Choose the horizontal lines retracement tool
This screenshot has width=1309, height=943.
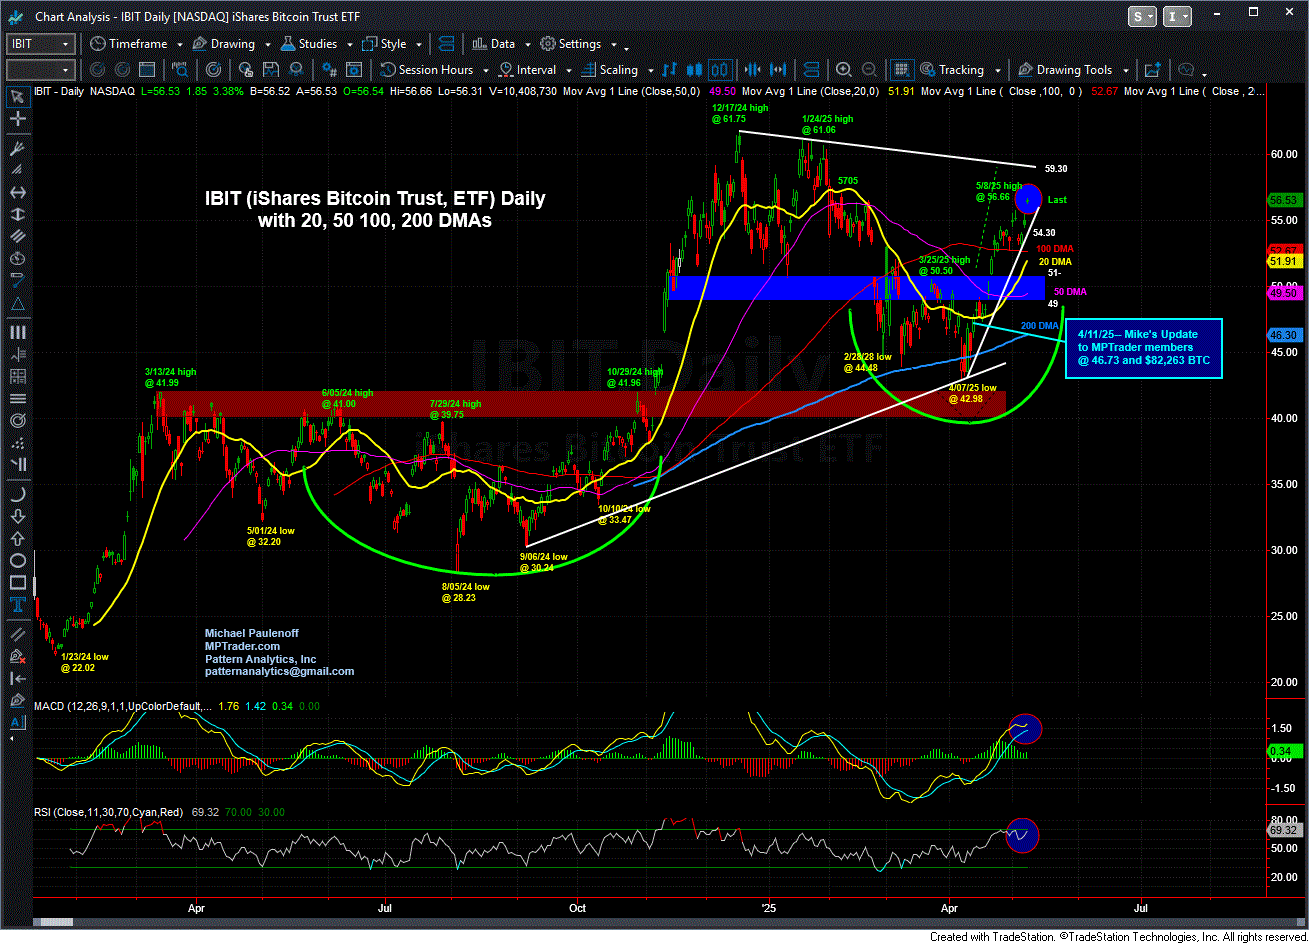click(19, 401)
